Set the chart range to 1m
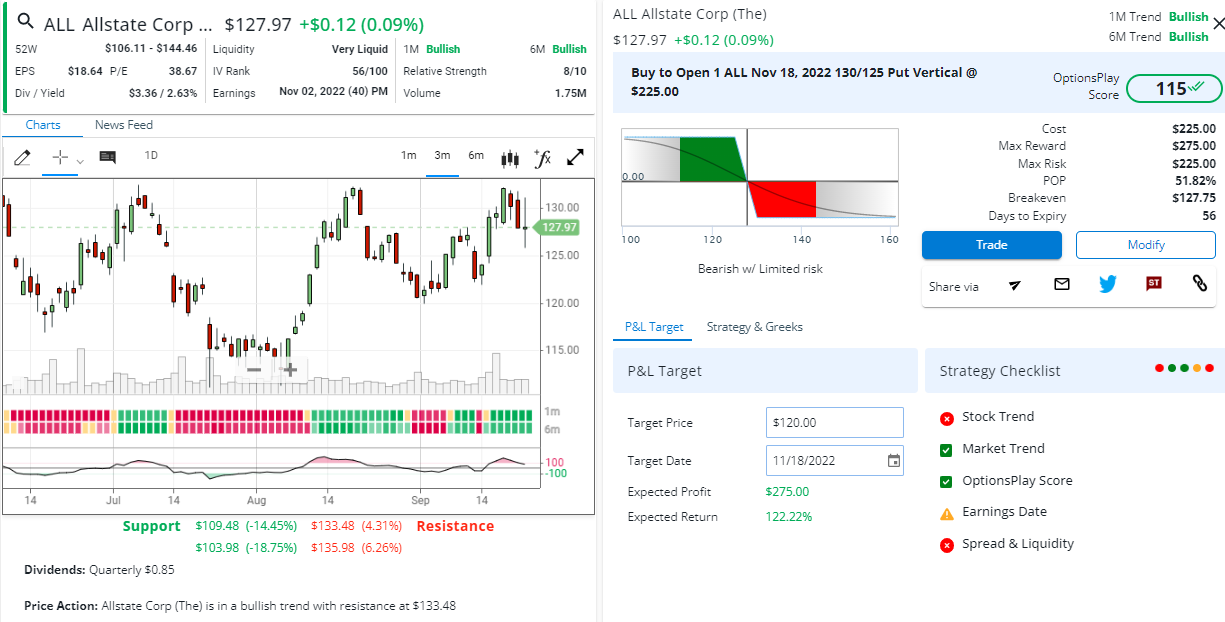The height and width of the screenshot is (622, 1225). [409, 155]
